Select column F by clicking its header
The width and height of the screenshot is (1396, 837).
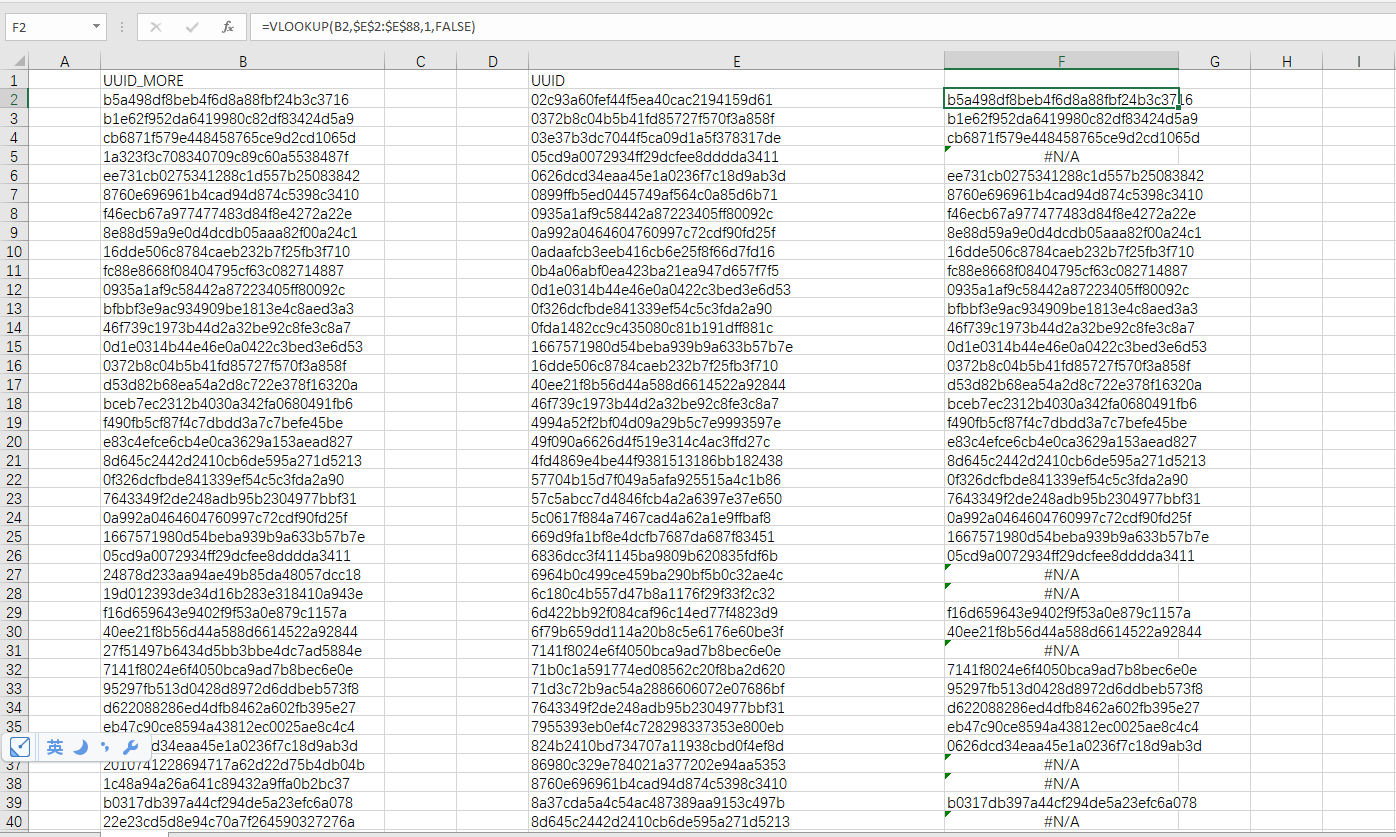[1061, 61]
